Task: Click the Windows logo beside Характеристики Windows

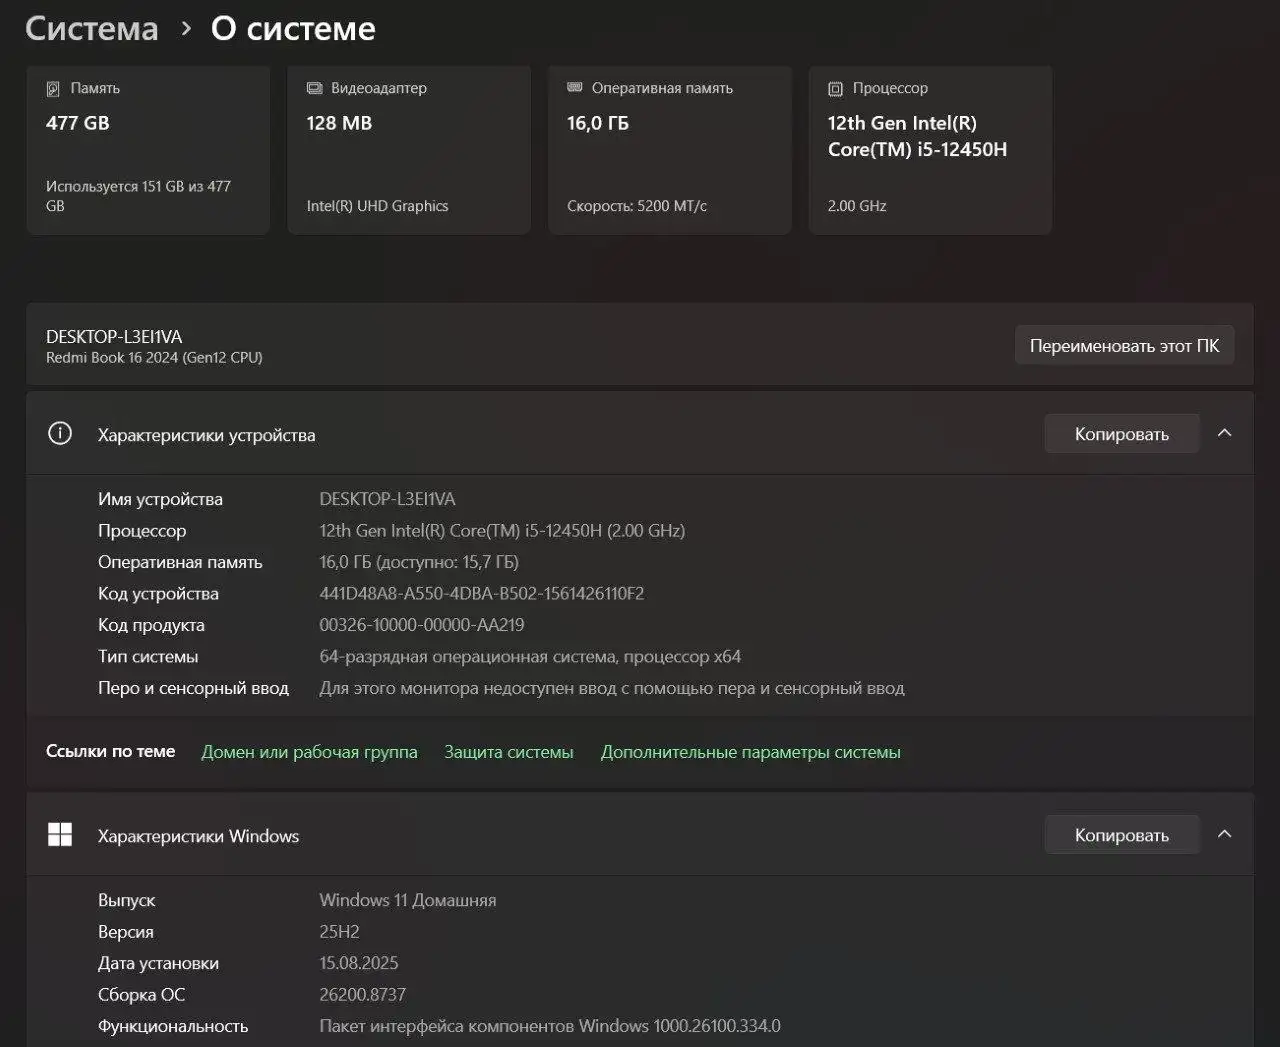Action: tap(60, 835)
